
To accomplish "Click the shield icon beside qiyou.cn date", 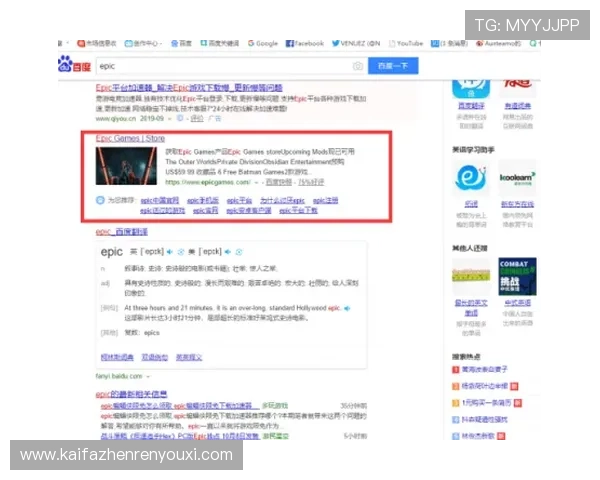I will pyautogui.click(x=179, y=118).
